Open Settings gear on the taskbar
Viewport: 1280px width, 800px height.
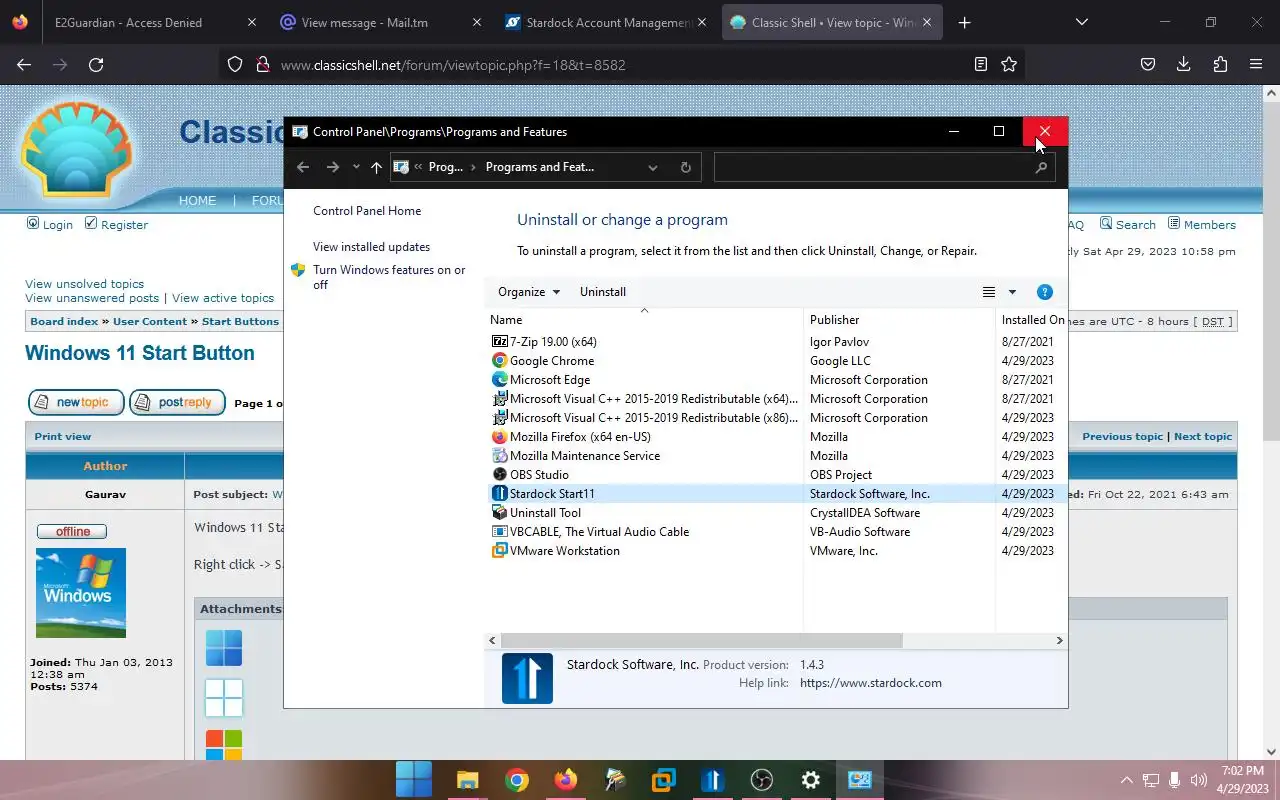811,780
